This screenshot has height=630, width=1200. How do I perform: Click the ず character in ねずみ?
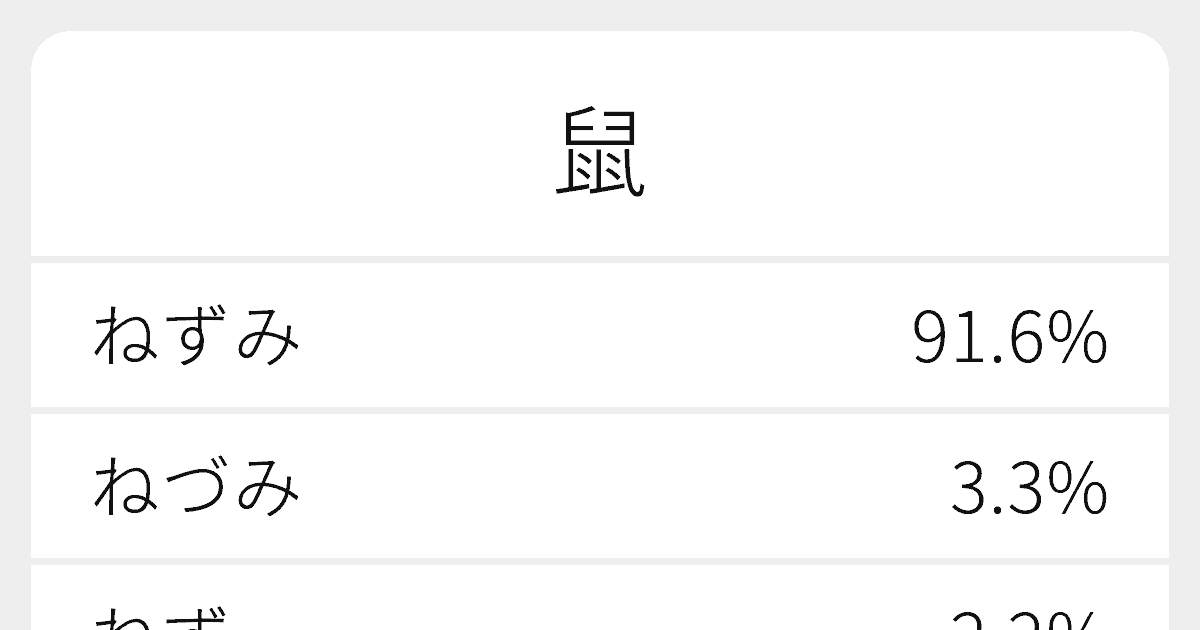point(197,336)
